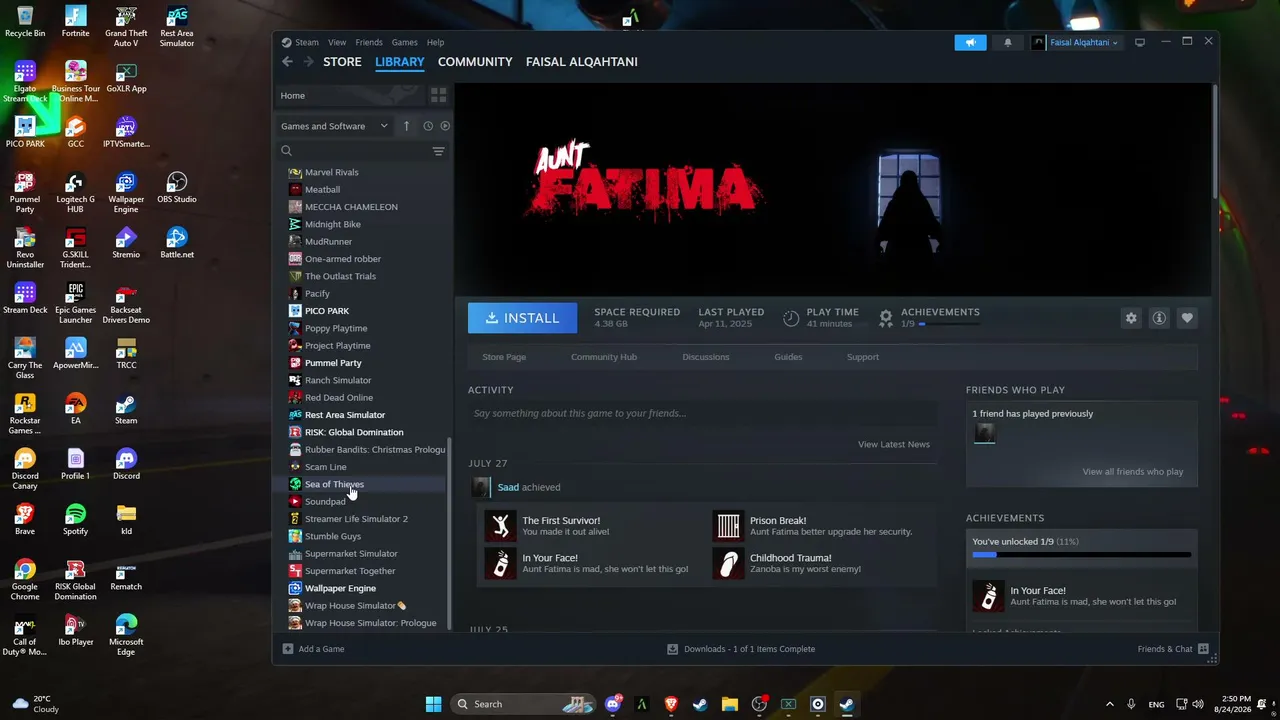
Task: Open Discord from the taskbar
Action: pyautogui.click(x=613, y=704)
